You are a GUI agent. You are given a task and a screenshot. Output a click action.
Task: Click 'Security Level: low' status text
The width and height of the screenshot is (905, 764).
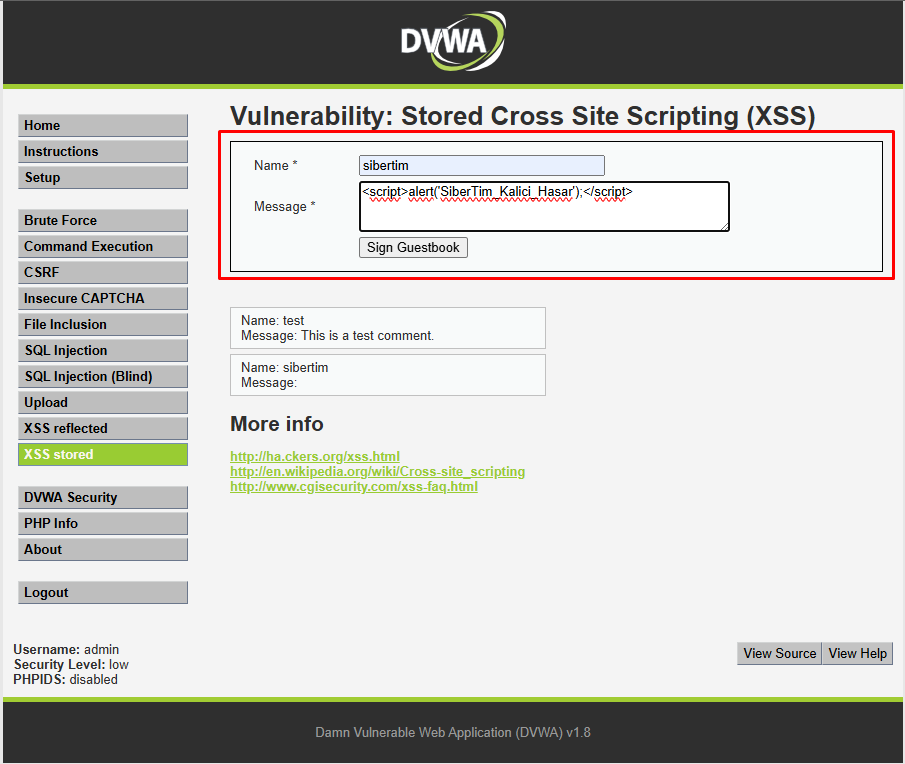(x=71, y=665)
